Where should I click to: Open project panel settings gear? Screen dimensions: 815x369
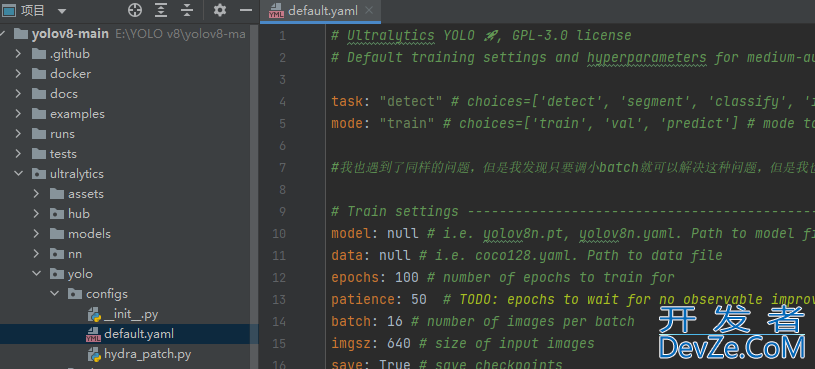[220, 10]
